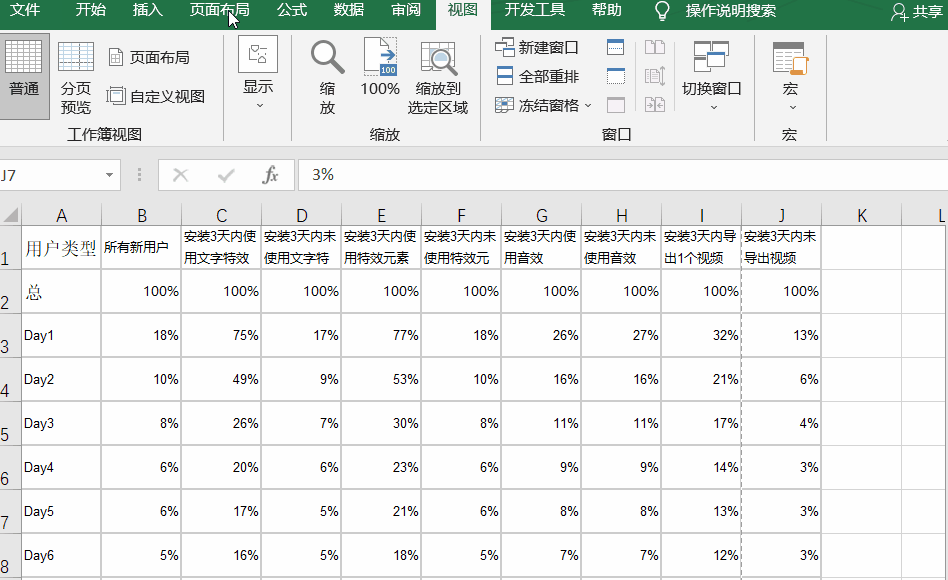Click cell B1 '所有新用户'
This screenshot has width=948, height=580.
tap(141, 247)
